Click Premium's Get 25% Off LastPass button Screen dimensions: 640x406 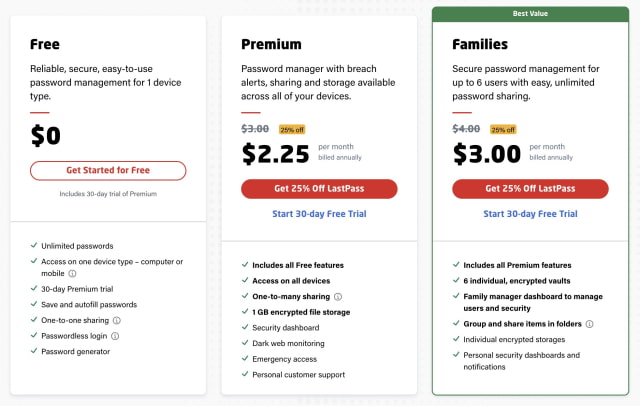coord(319,189)
